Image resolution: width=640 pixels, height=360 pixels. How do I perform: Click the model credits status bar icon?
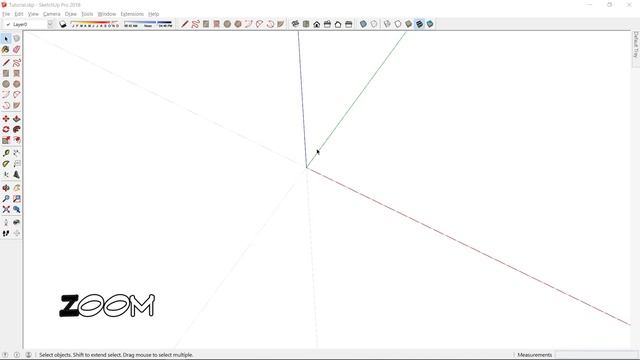tap(17, 355)
